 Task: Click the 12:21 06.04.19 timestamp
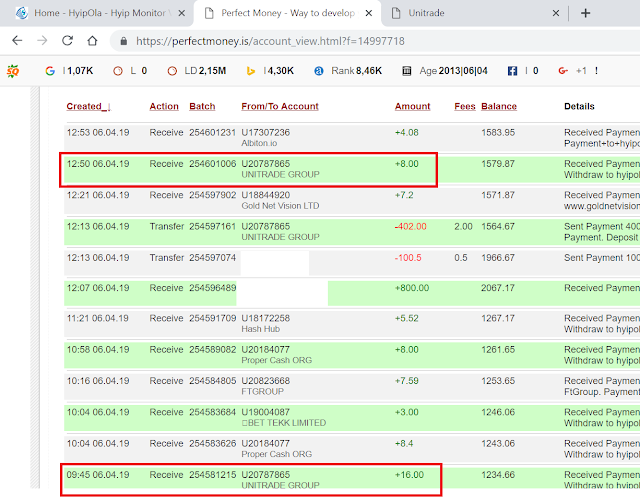[98, 195]
